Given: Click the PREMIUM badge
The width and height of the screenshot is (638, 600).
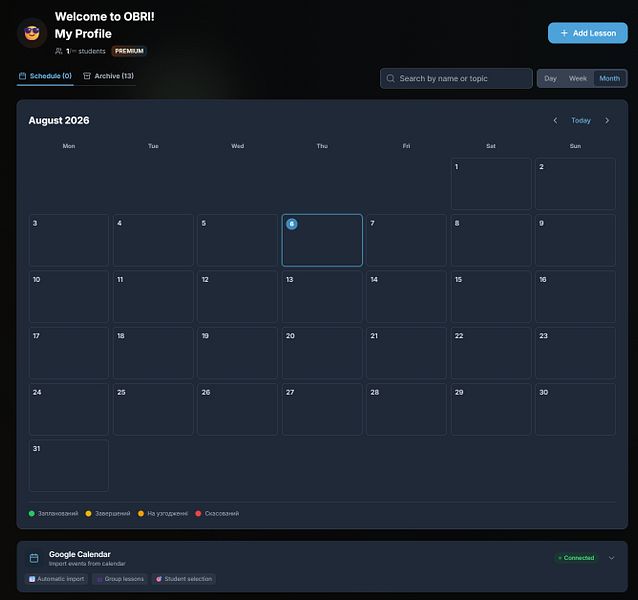Looking at the screenshot, I should [129, 51].
